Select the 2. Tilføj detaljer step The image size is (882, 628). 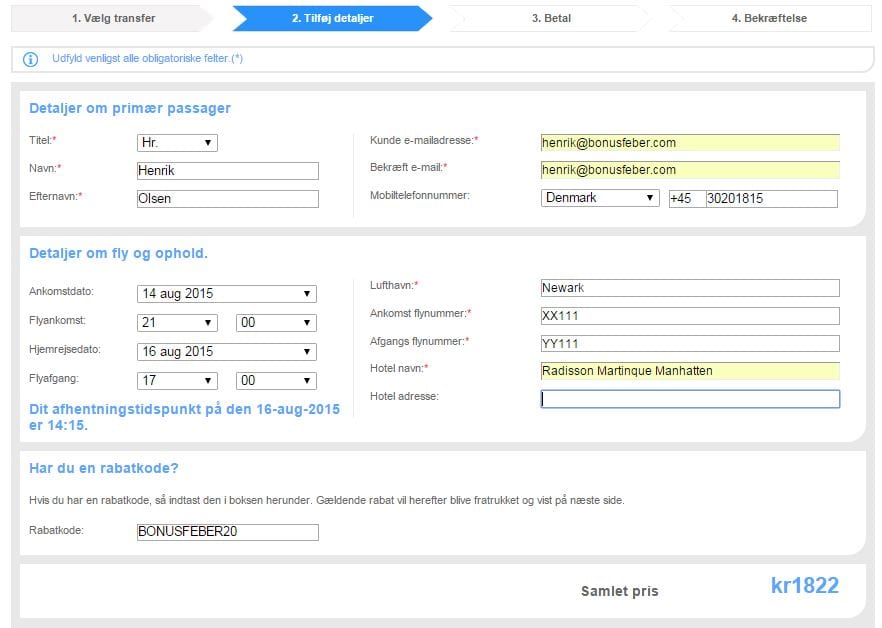330,18
